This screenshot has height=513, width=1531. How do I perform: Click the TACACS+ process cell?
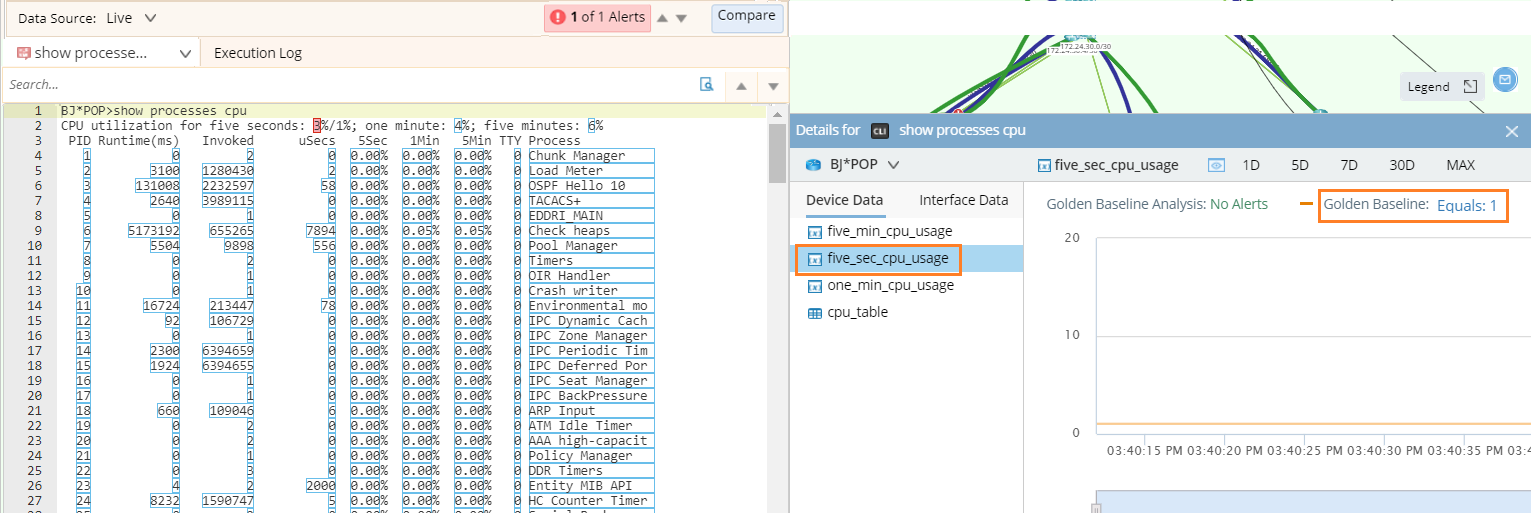[x=591, y=201]
